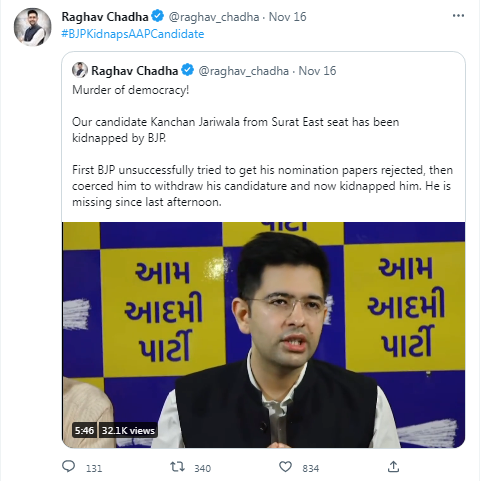Open the @raghav_chadha handle in the header
This screenshot has width=480, height=481.
214,17
